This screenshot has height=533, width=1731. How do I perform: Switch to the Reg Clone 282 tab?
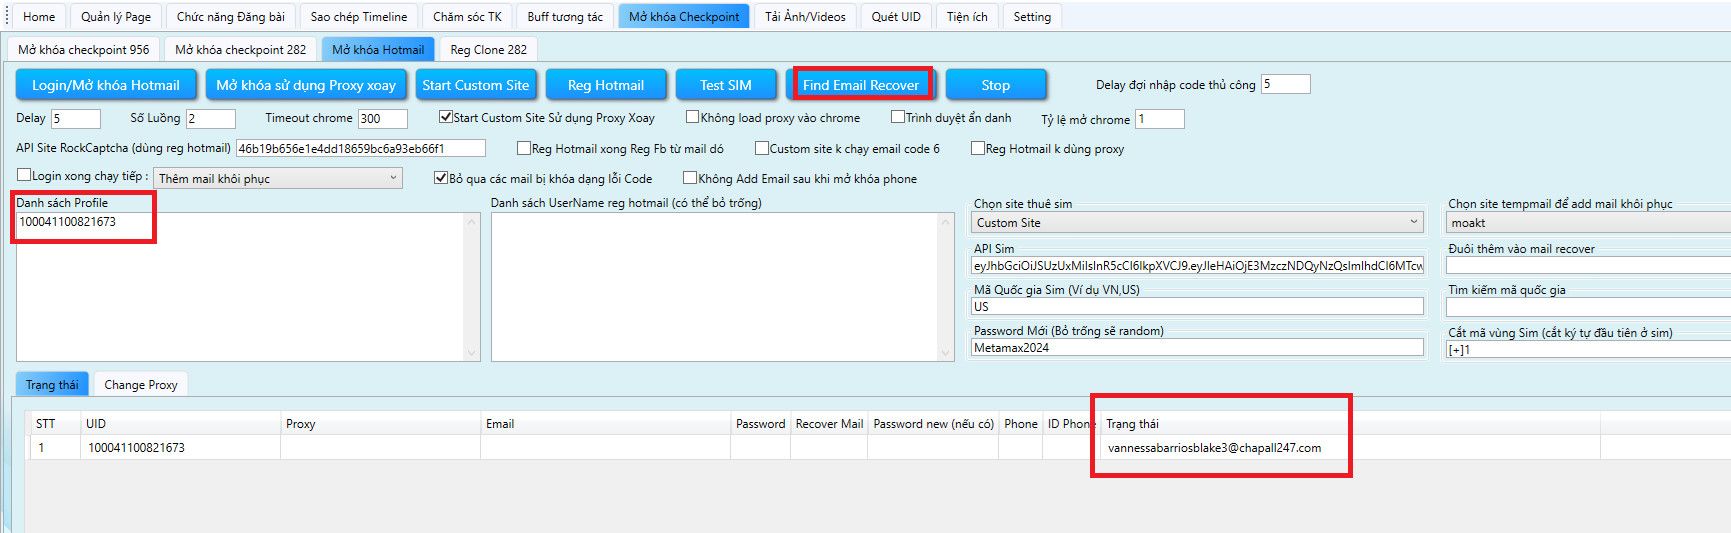tap(488, 49)
